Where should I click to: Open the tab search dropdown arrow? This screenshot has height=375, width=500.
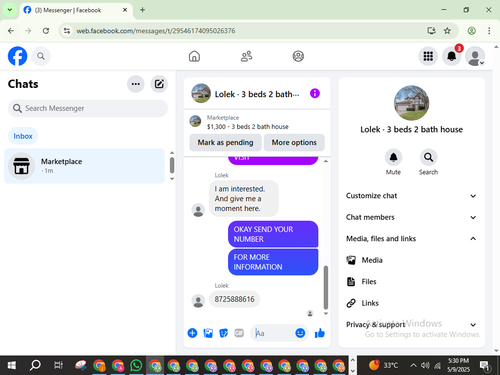(x=10, y=10)
